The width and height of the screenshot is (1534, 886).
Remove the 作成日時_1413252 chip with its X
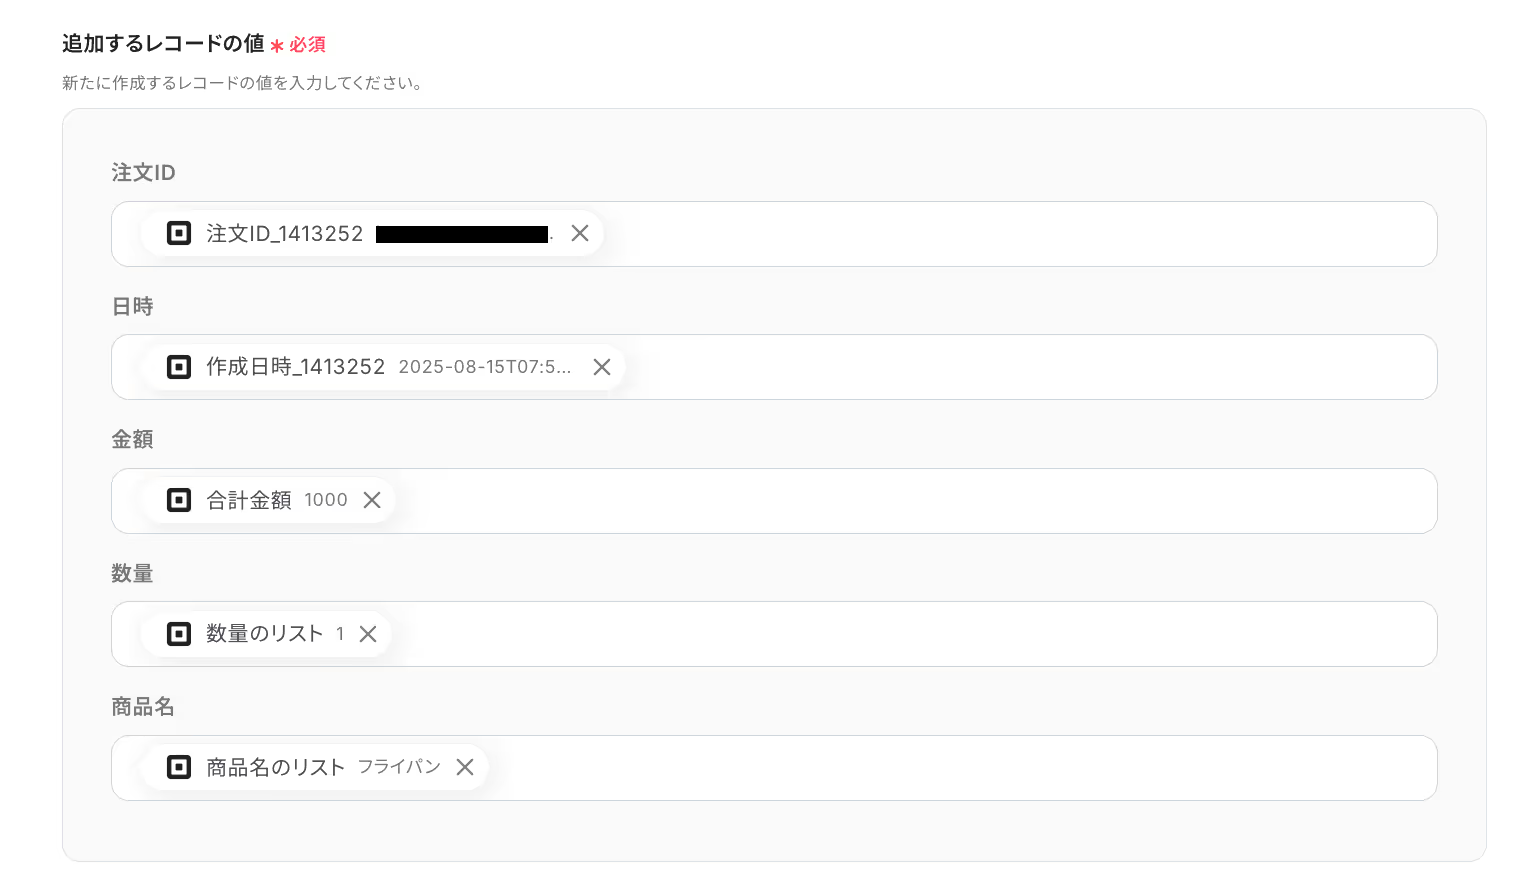coord(602,367)
